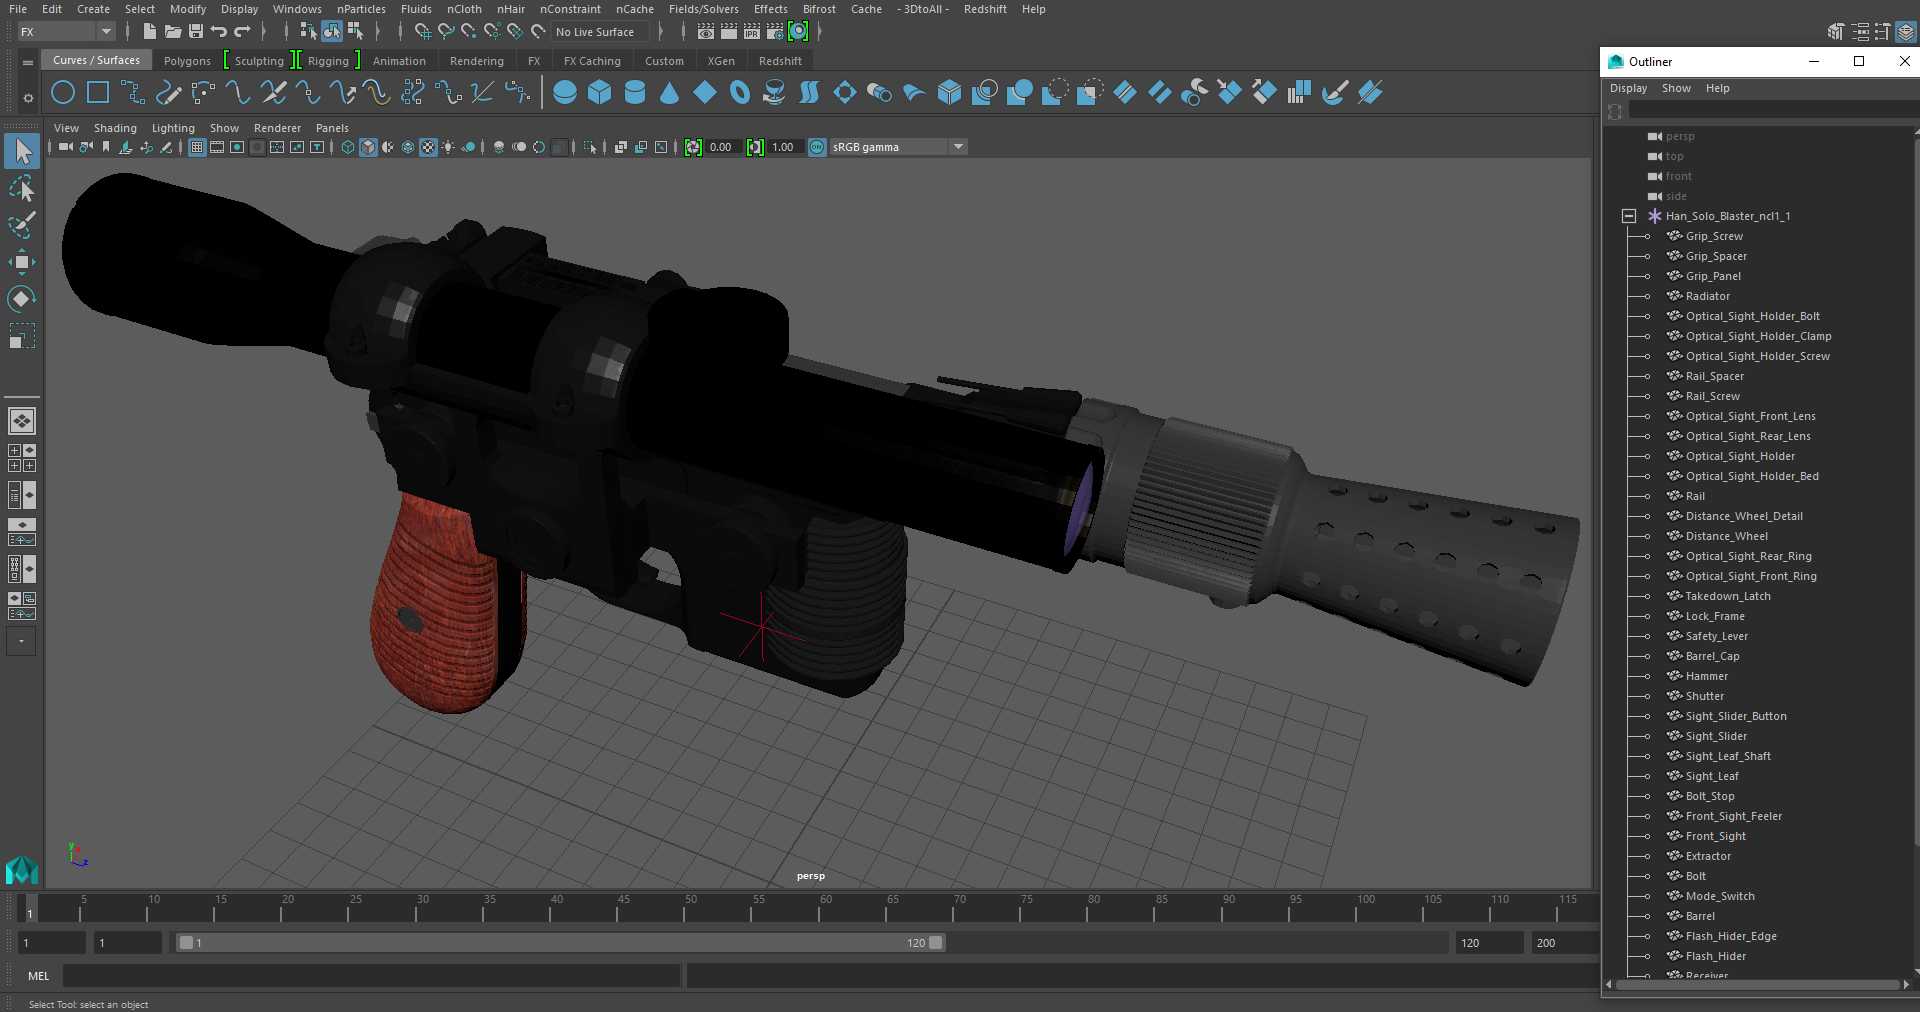Open the viewport Shading menu
The image size is (1920, 1012).
pyautogui.click(x=115, y=128)
